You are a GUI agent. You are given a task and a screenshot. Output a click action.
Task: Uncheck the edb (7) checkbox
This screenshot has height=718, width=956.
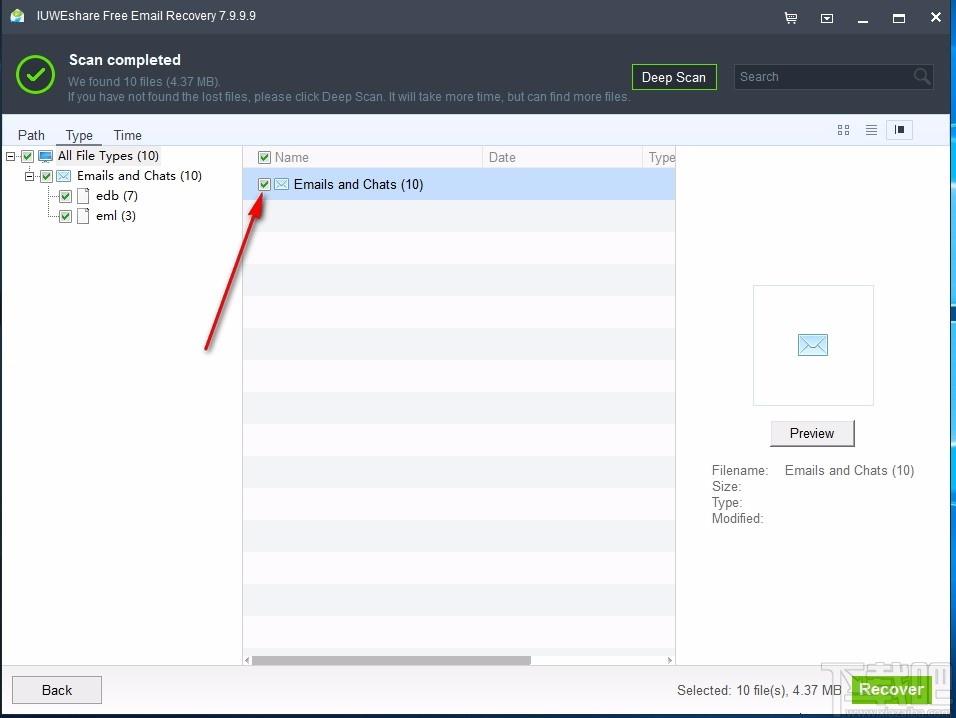click(65, 196)
